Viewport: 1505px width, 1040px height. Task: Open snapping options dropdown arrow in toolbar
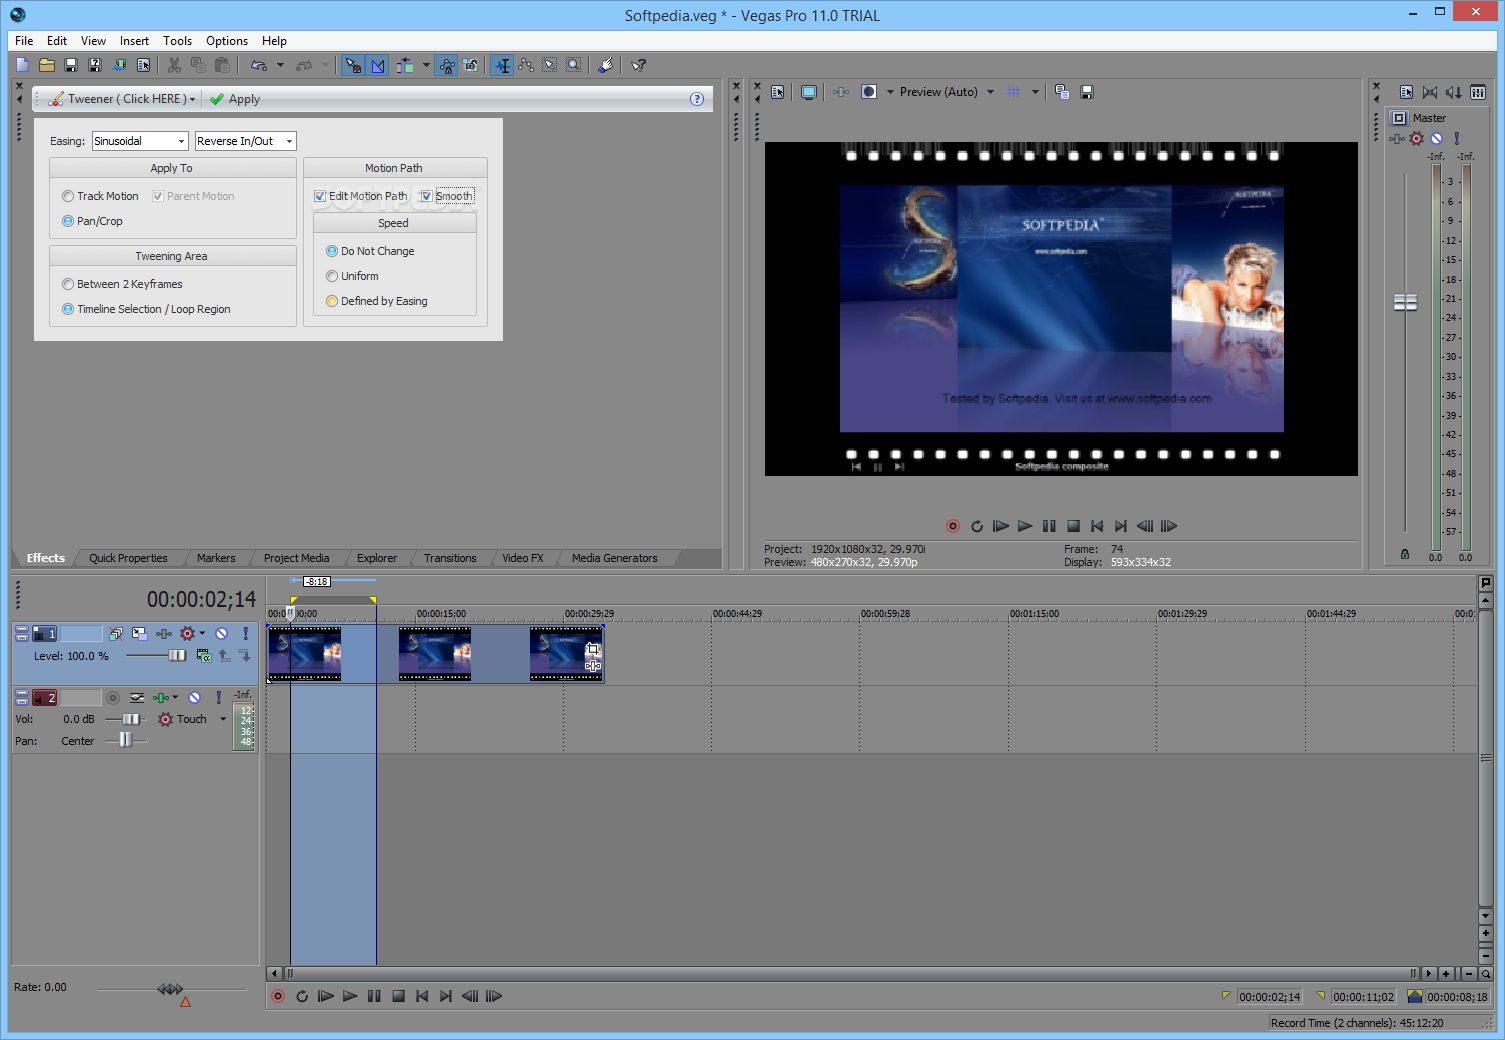click(x=426, y=65)
